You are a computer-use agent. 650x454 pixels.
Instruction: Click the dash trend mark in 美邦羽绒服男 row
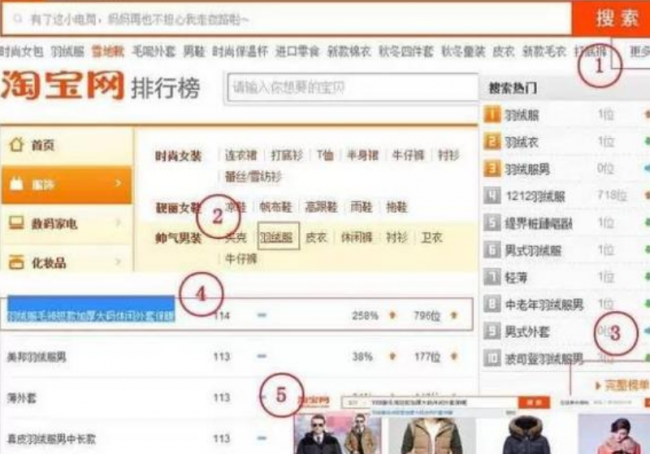coord(262,356)
